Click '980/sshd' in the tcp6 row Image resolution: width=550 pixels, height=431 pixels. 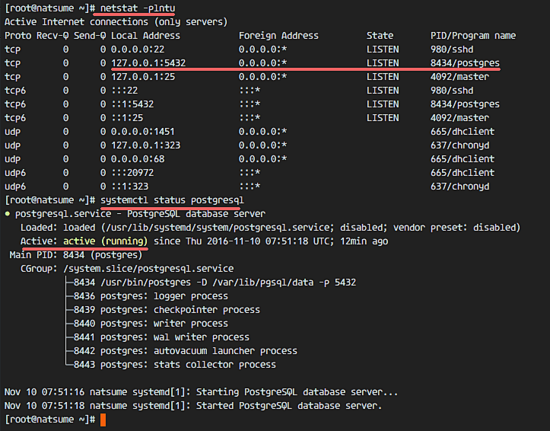[x=451, y=90]
